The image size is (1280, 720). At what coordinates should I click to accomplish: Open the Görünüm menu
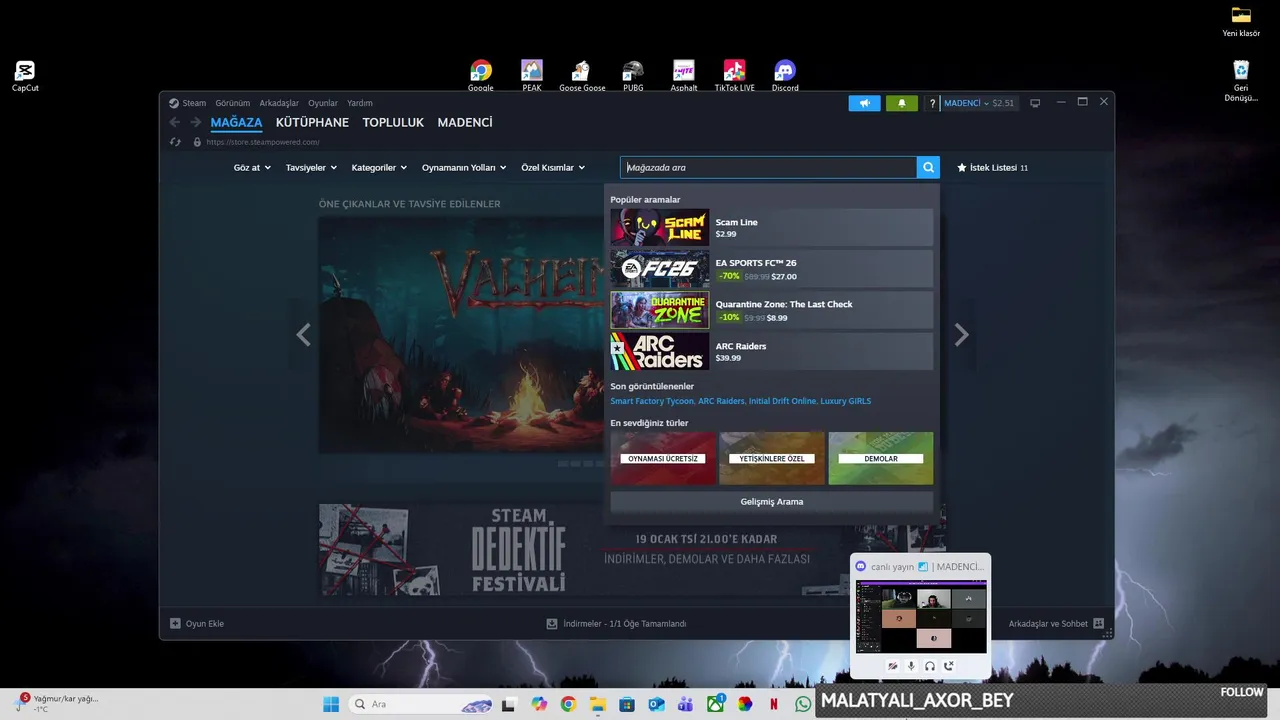point(233,103)
